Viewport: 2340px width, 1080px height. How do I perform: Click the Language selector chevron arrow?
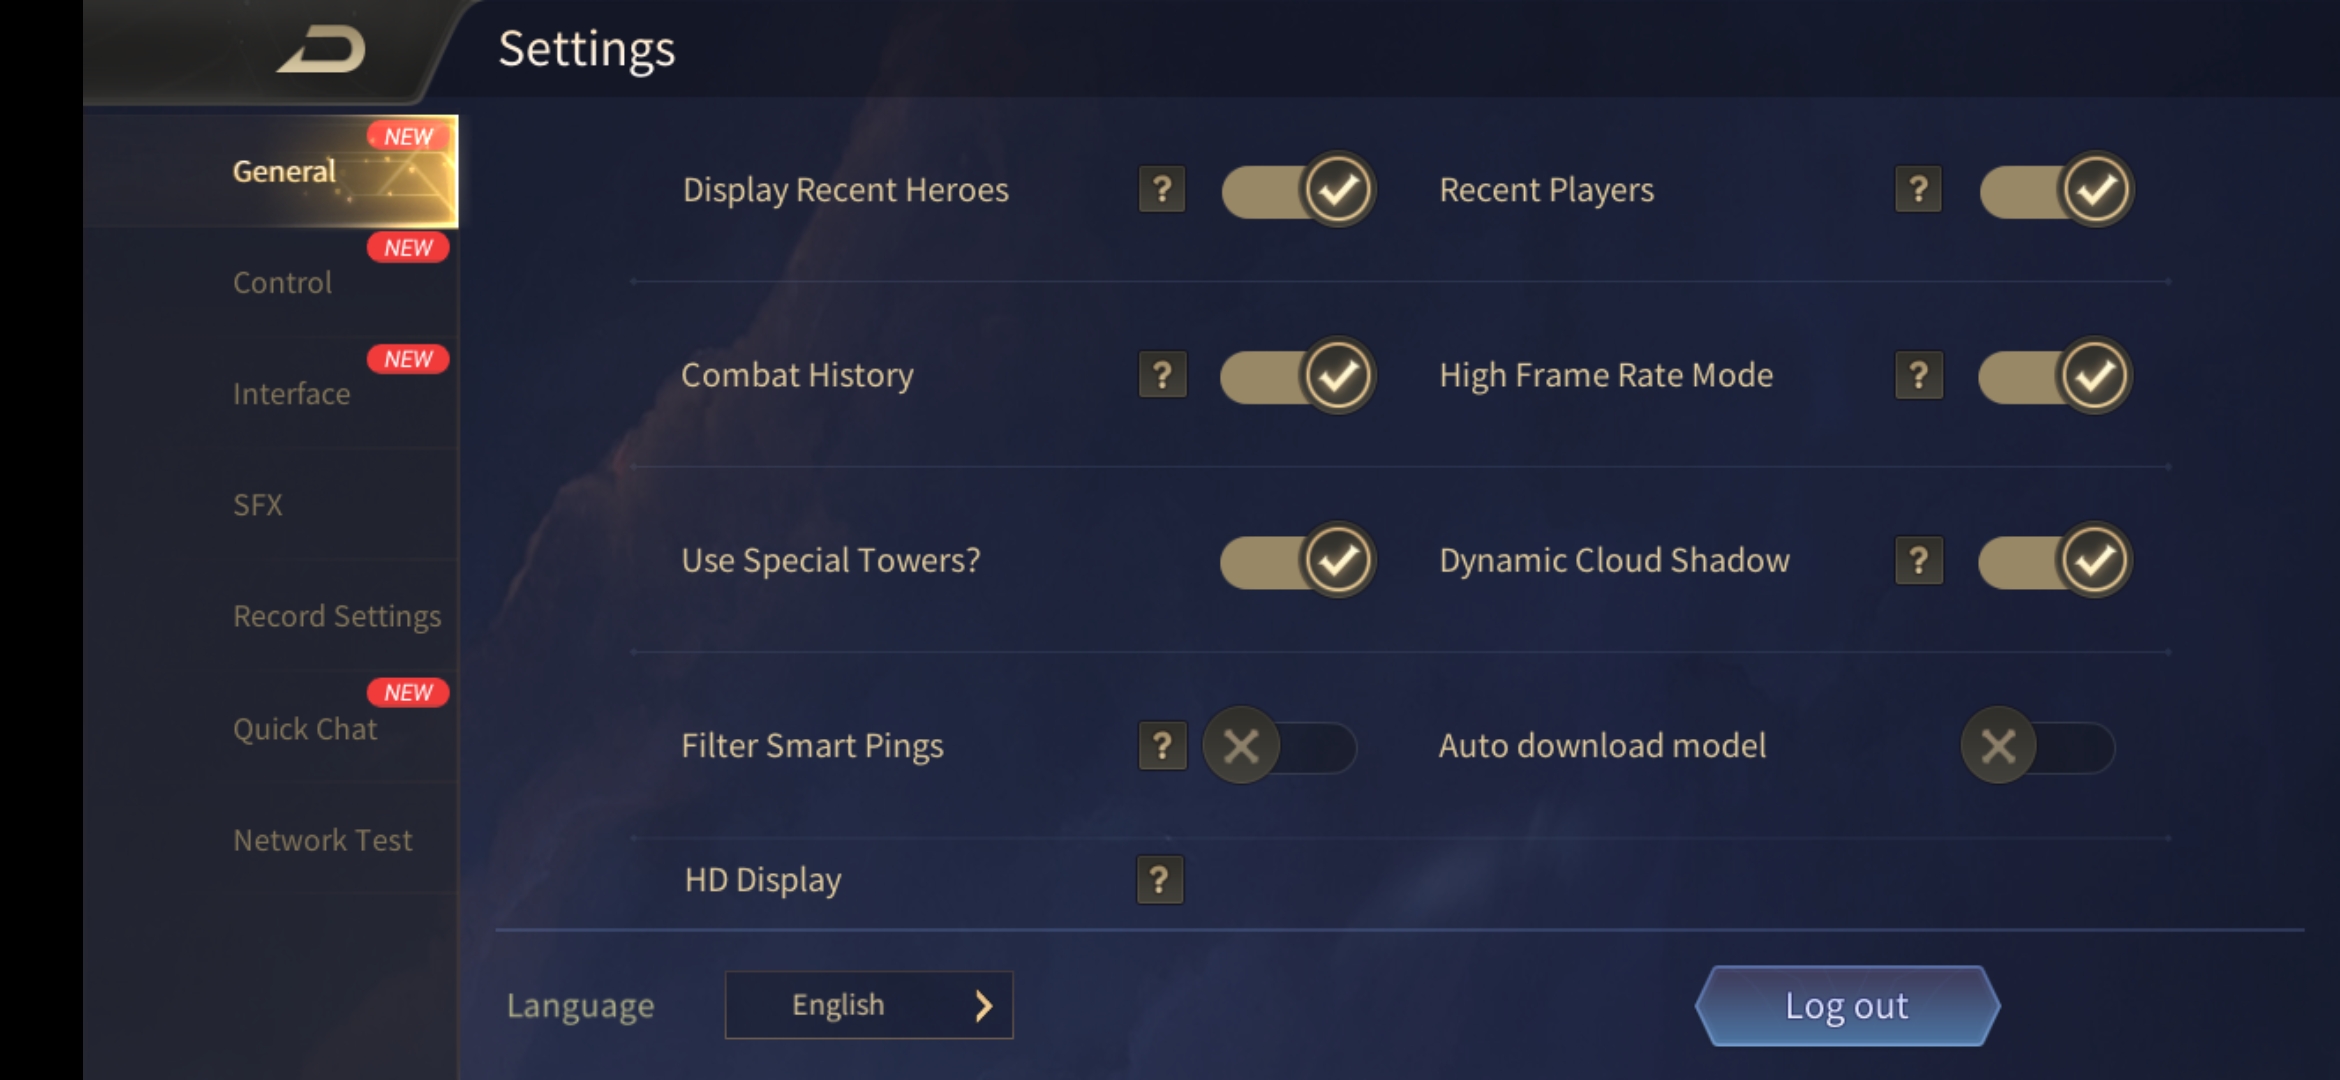[x=984, y=1005]
